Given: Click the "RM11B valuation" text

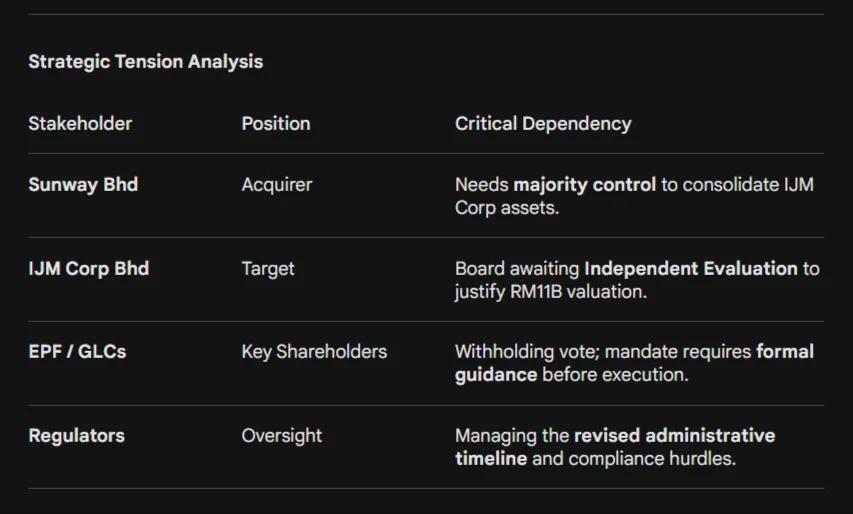Looking at the screenshot, I should tap(572, 292).
